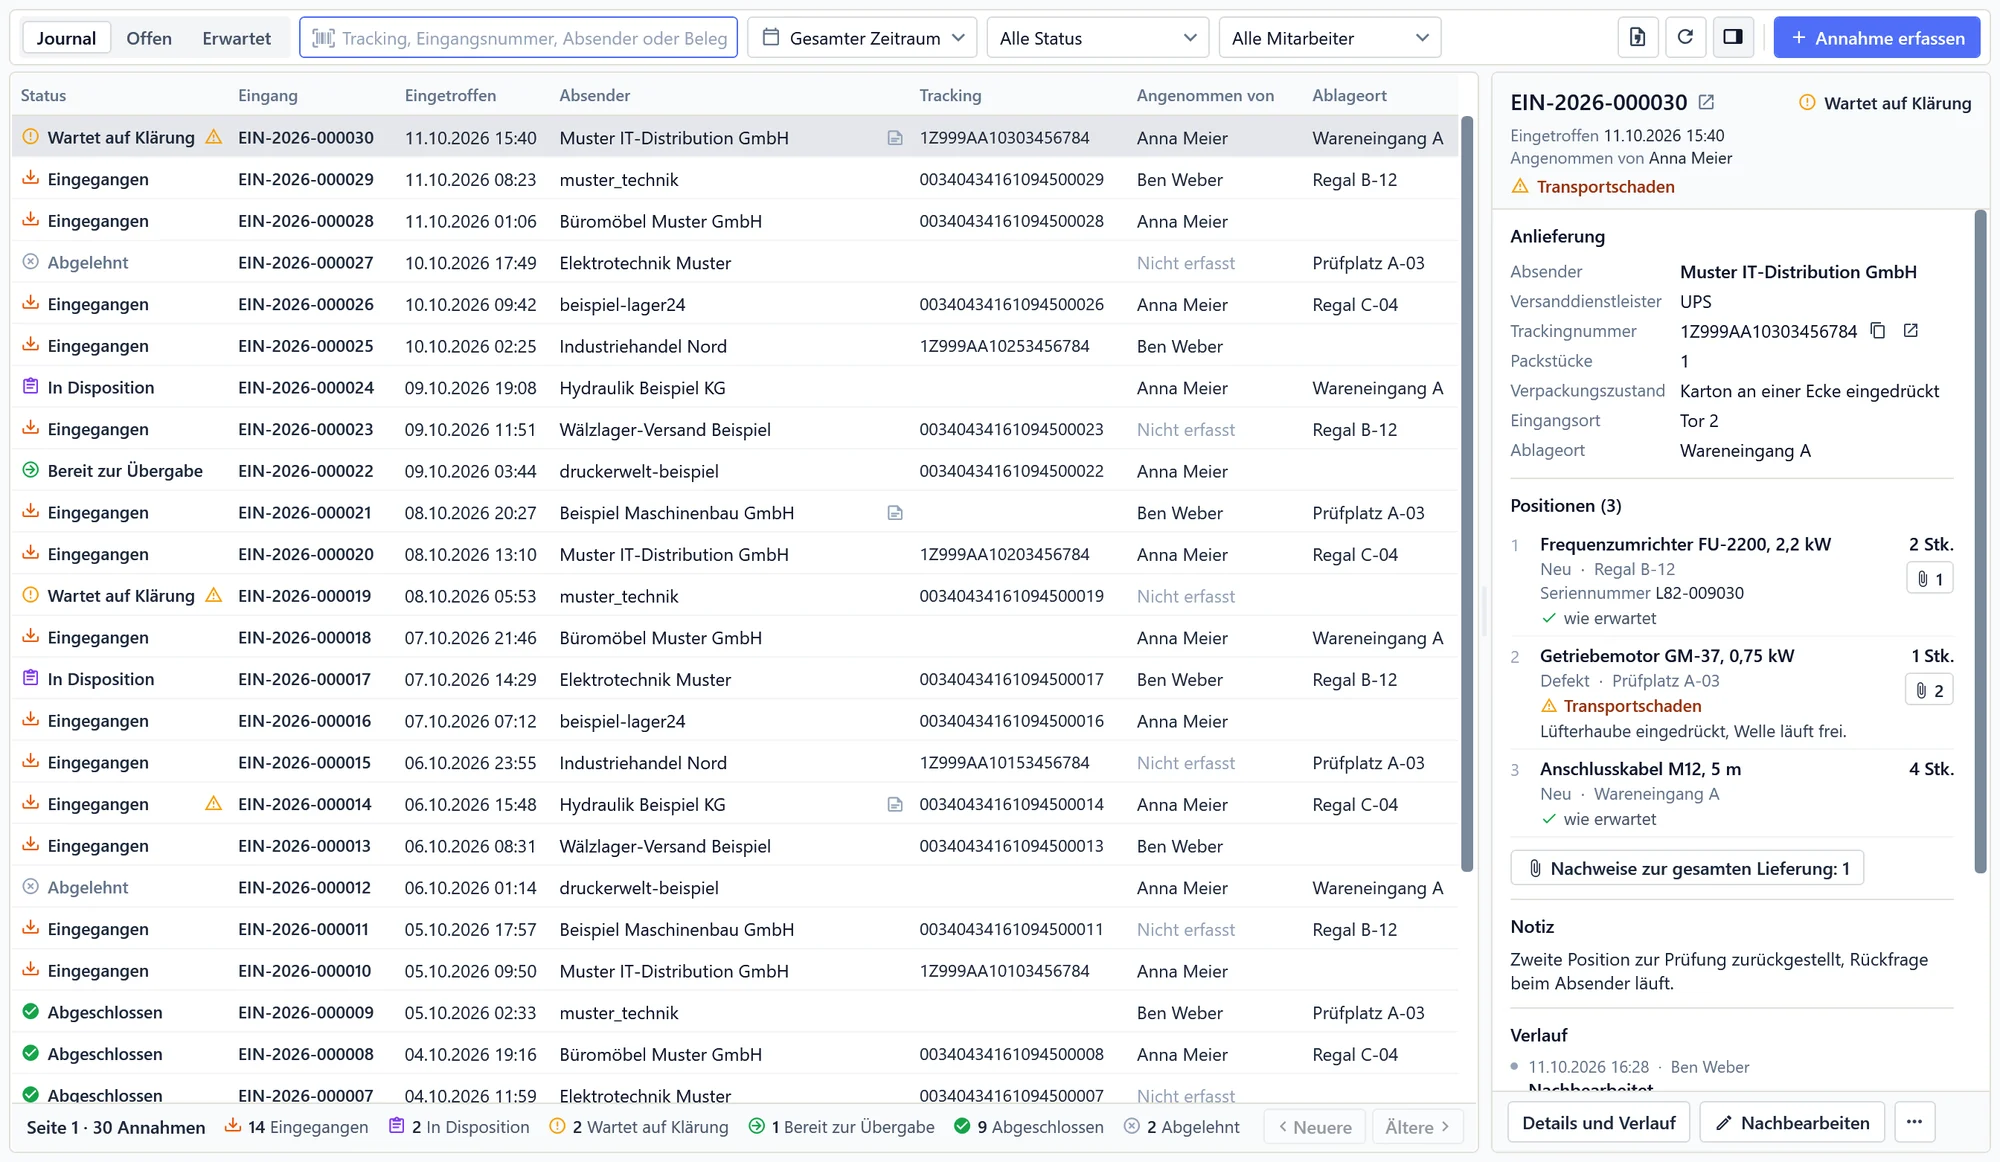This screenshot has width=2000, height=1162.
Task: Click note icon in EIN-2026-000021 row
Action: pos(895,513)
